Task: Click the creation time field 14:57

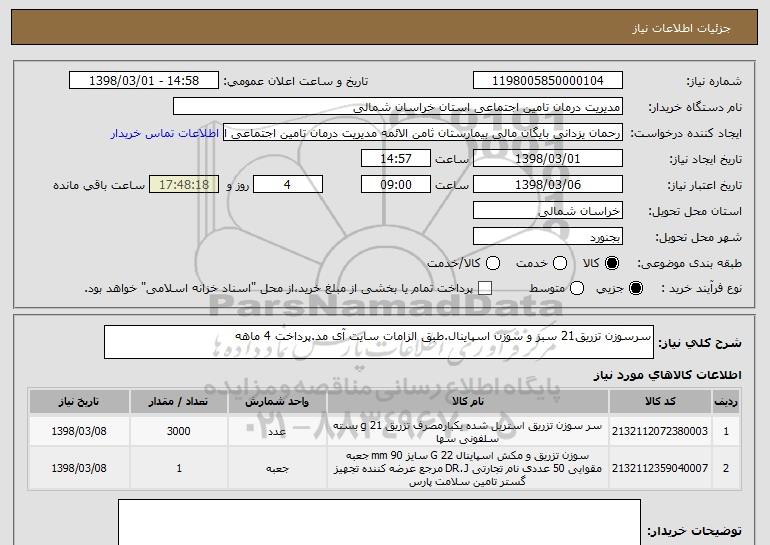Action: (x=396, y=159)
